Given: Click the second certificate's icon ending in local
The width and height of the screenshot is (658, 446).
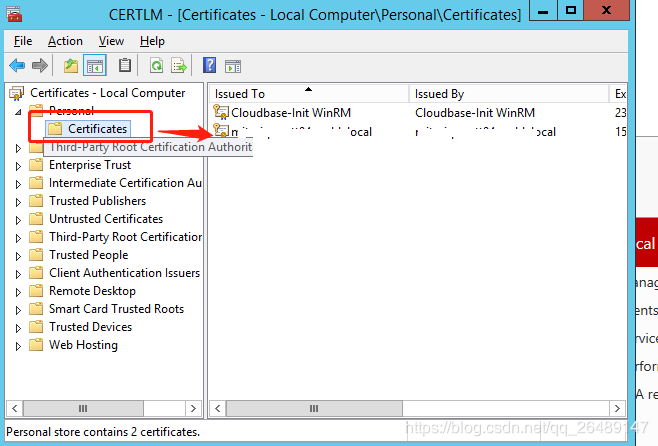Looking at the screenshot, I should pos(221,130).
